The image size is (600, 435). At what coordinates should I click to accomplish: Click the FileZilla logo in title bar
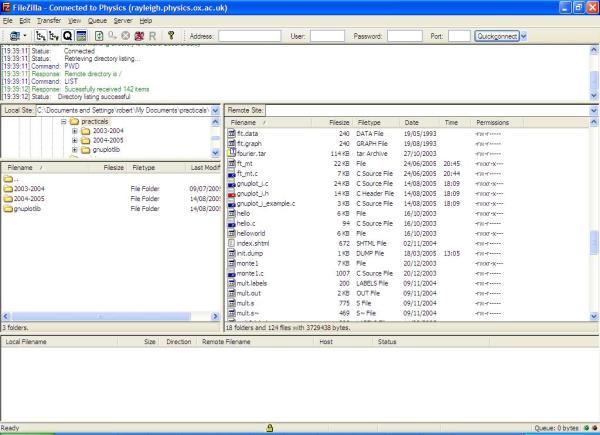[x=6, y=7]
